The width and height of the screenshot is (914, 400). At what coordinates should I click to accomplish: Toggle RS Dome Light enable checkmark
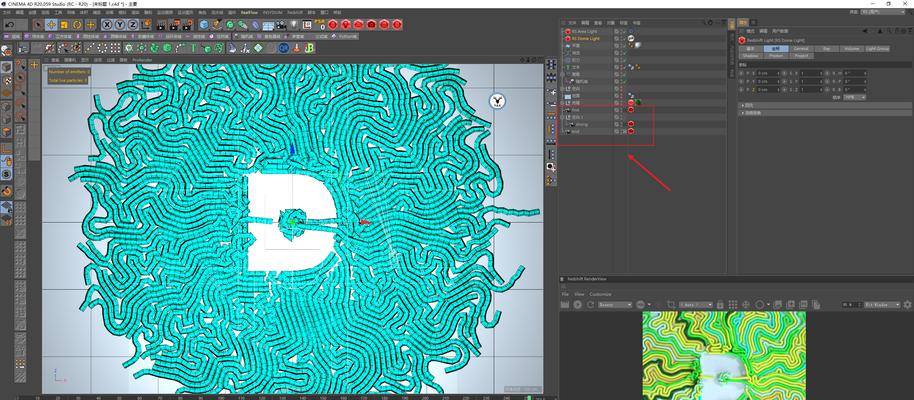[x=623, y=38]
